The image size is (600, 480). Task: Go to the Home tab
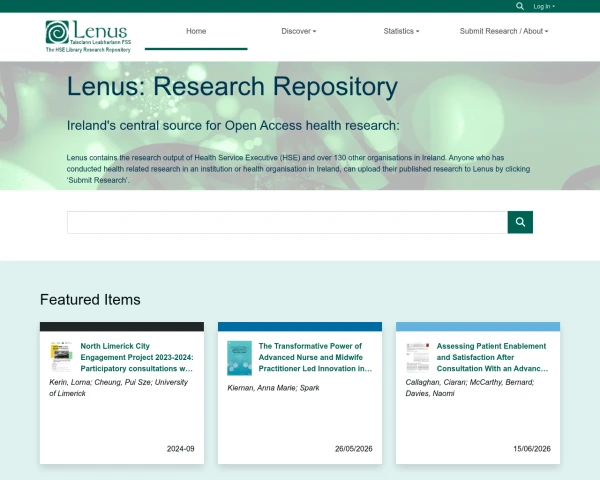point(196,31)
